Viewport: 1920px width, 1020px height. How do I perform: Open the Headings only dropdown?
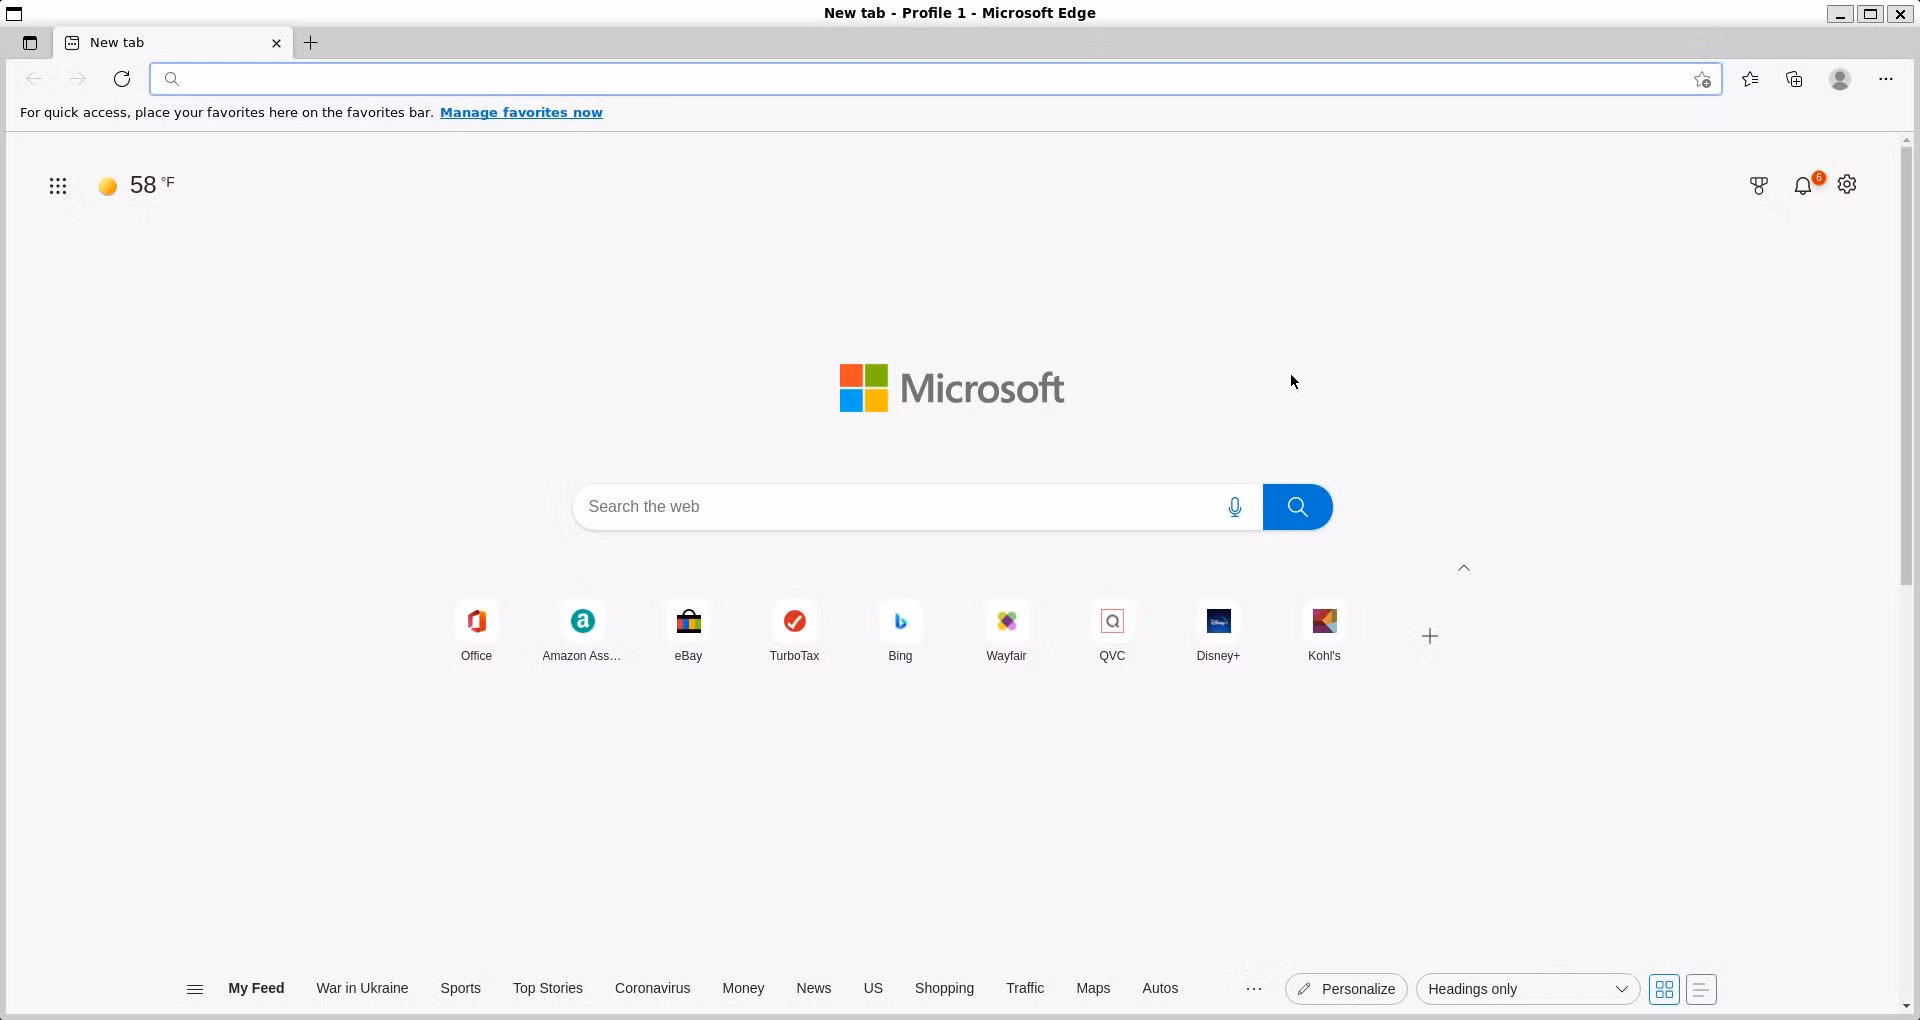[1528, 989]
